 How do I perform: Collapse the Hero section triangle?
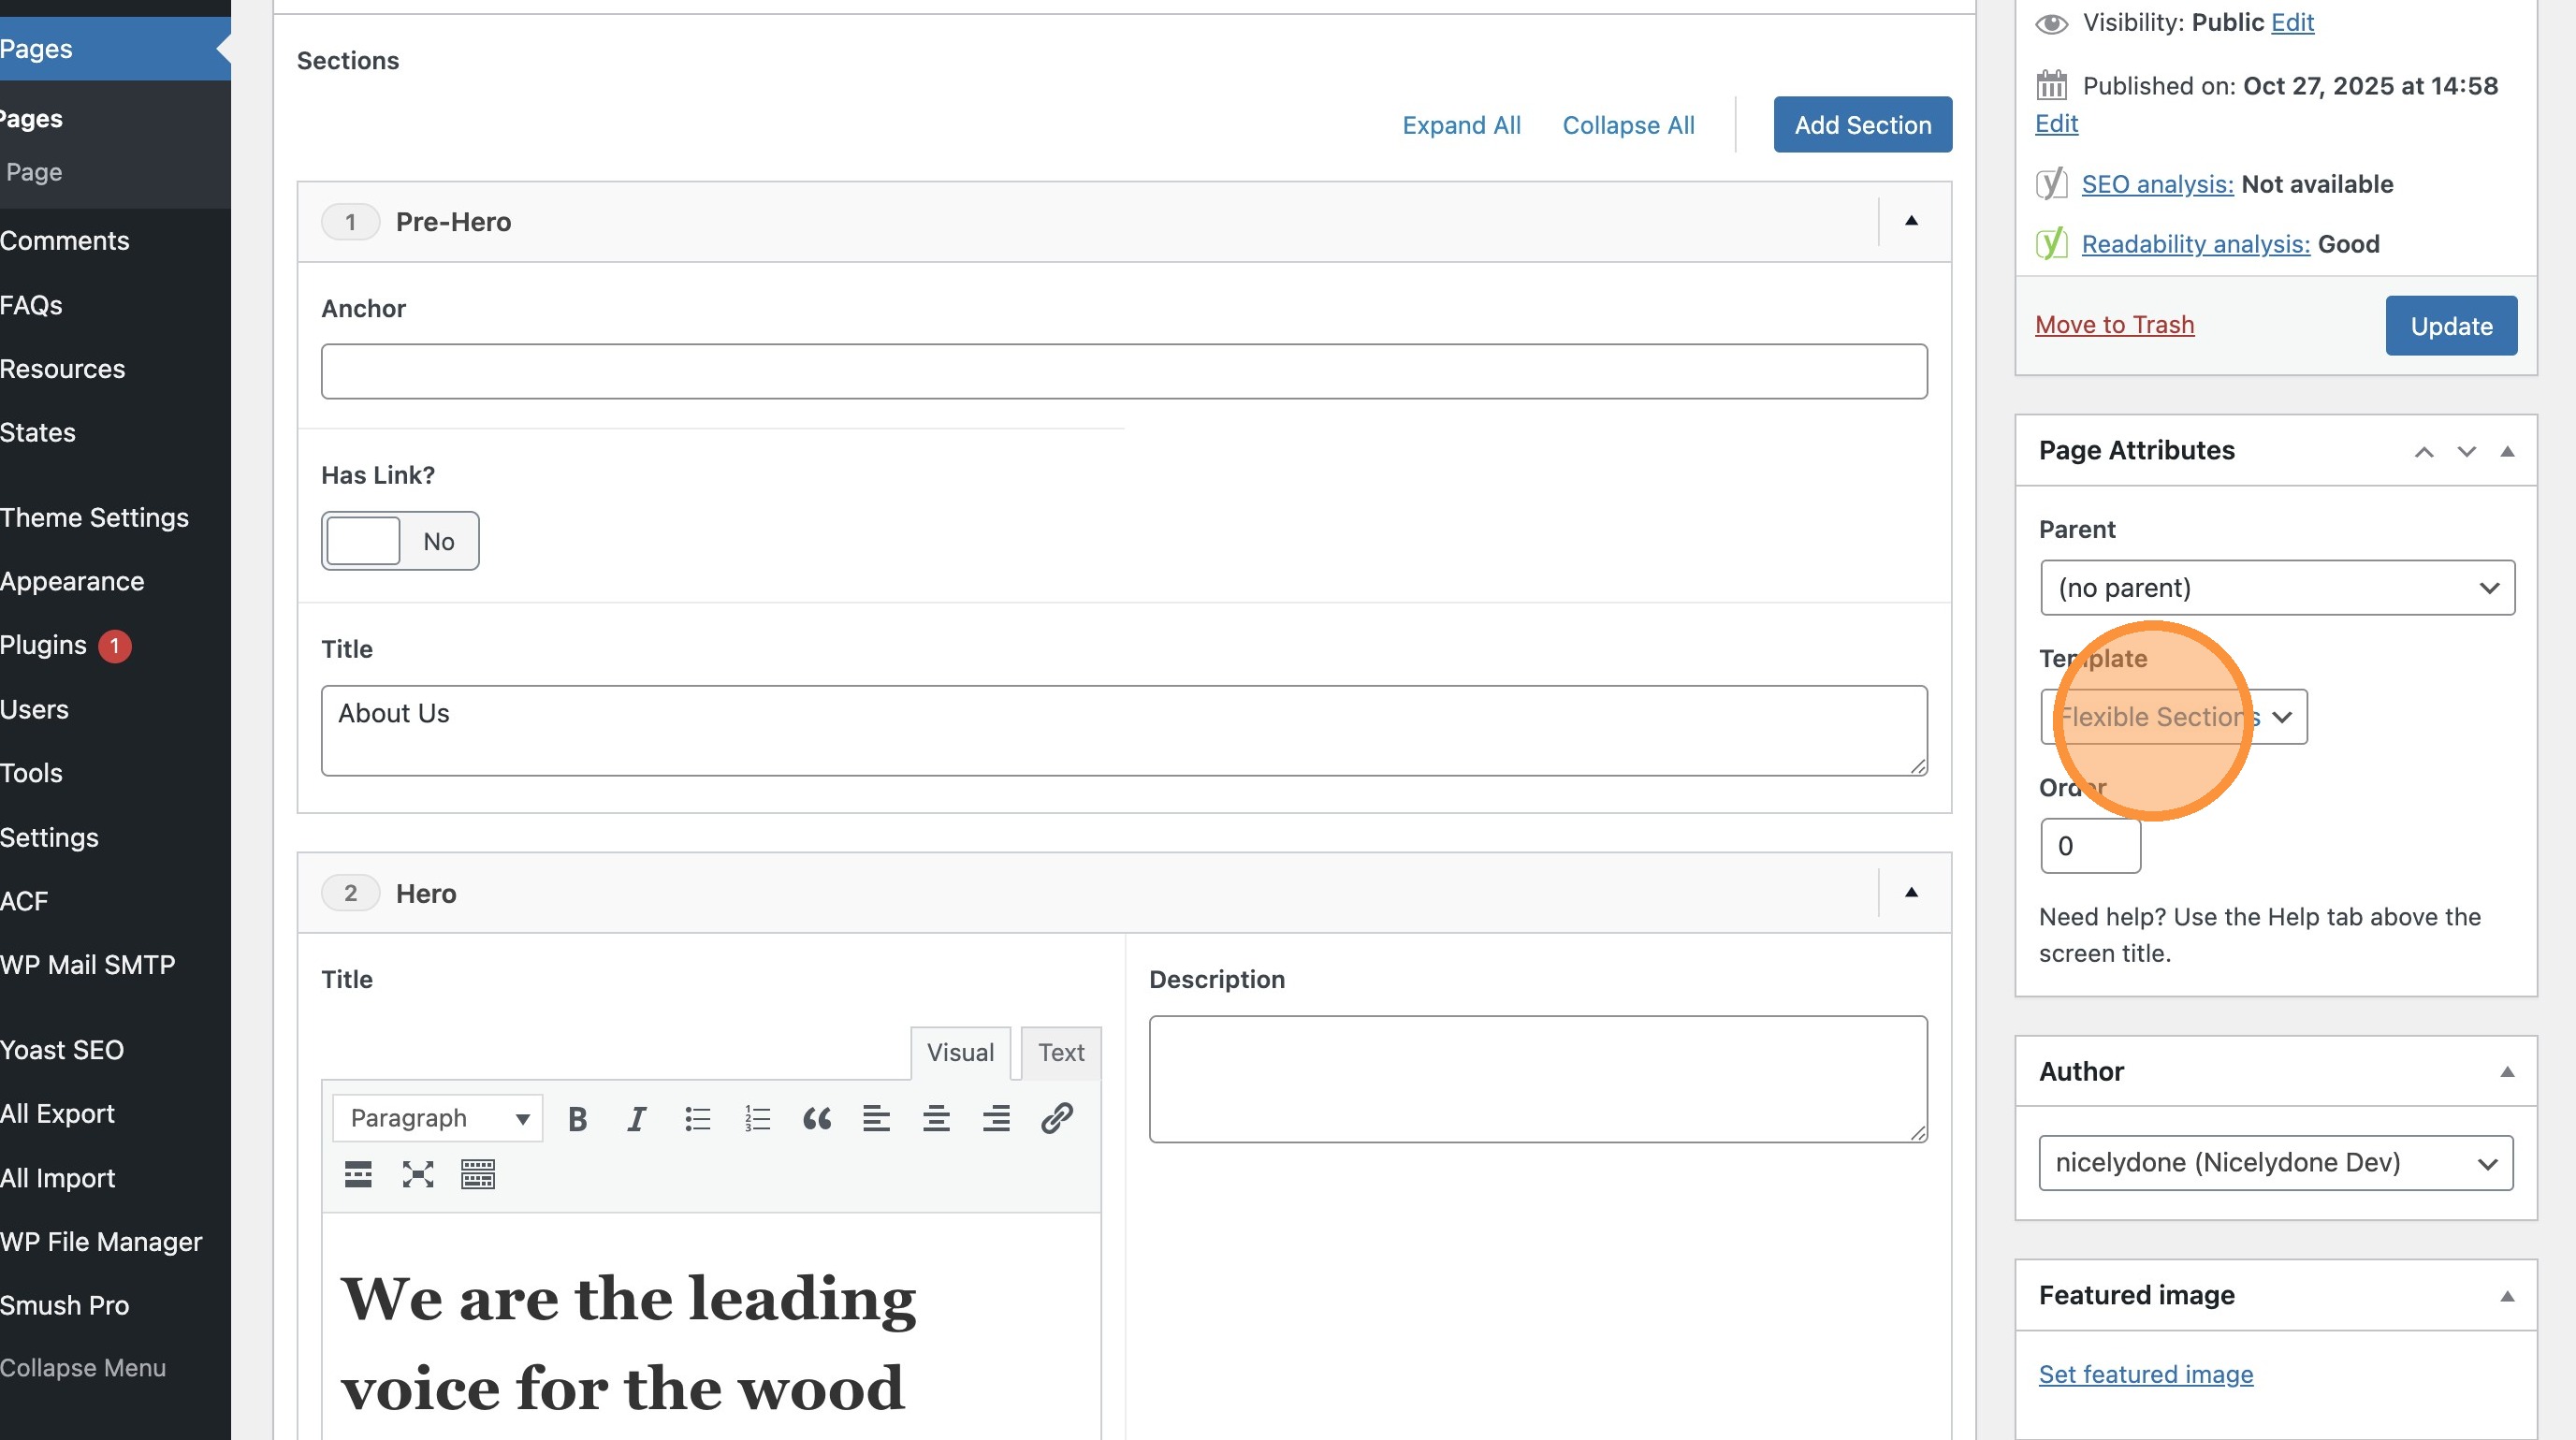[x=1911, y=892]
